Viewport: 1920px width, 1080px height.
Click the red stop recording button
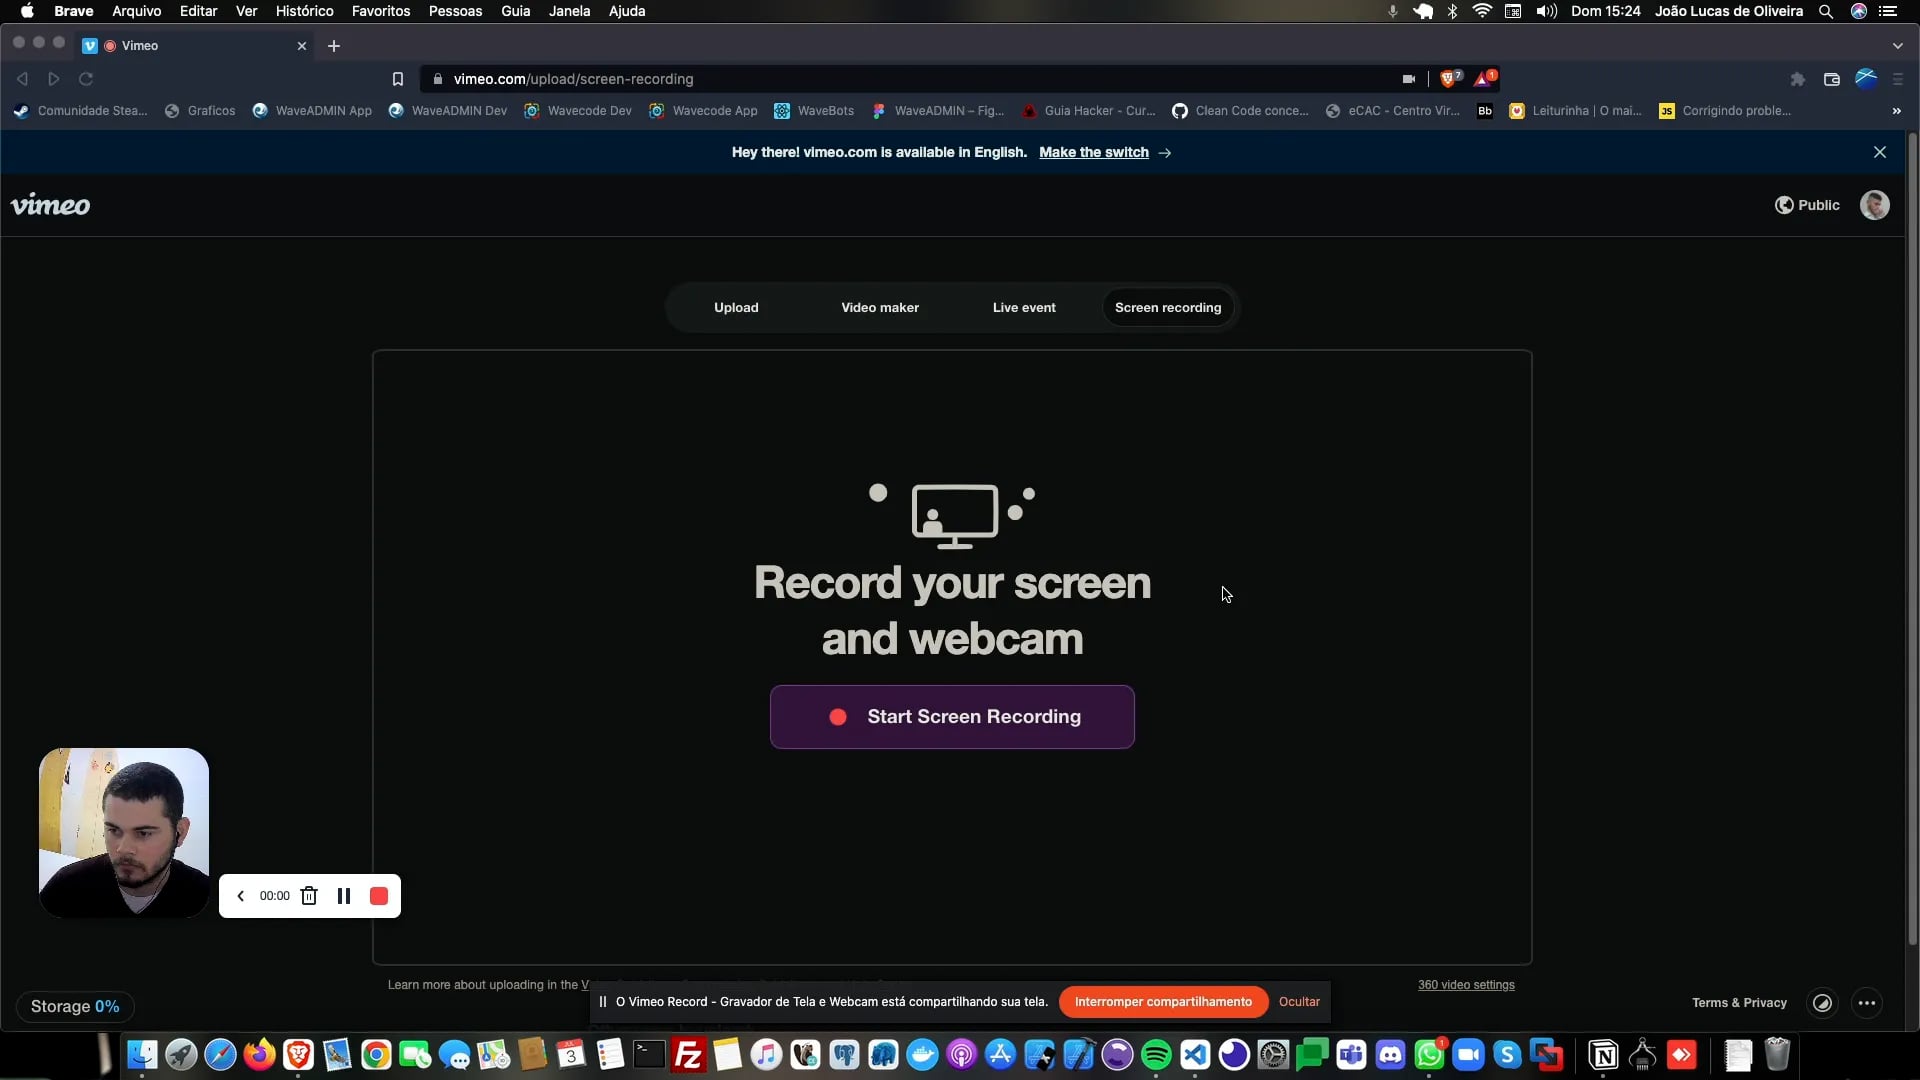tap(379, 896)
